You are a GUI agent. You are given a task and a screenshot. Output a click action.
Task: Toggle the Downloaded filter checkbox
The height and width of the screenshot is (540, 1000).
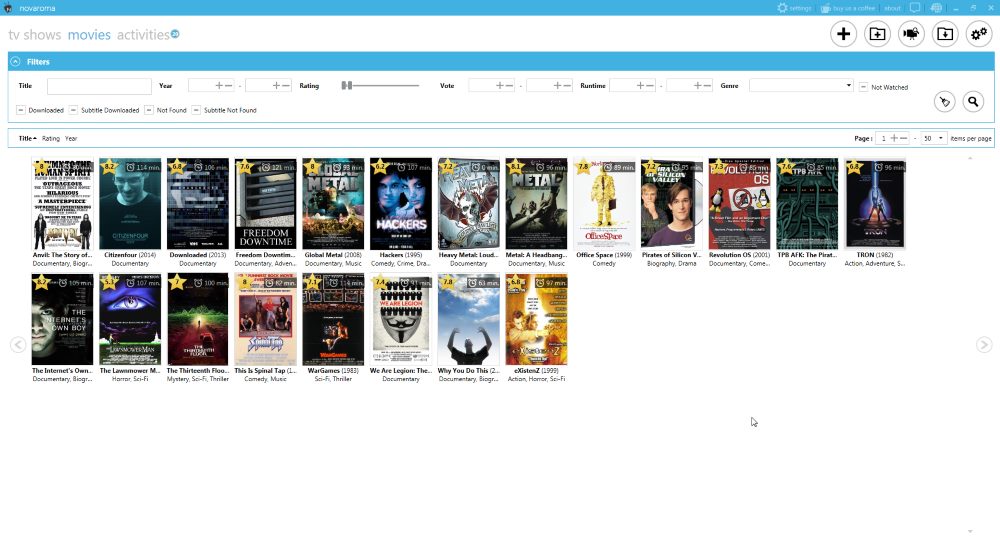pos(20,110)
